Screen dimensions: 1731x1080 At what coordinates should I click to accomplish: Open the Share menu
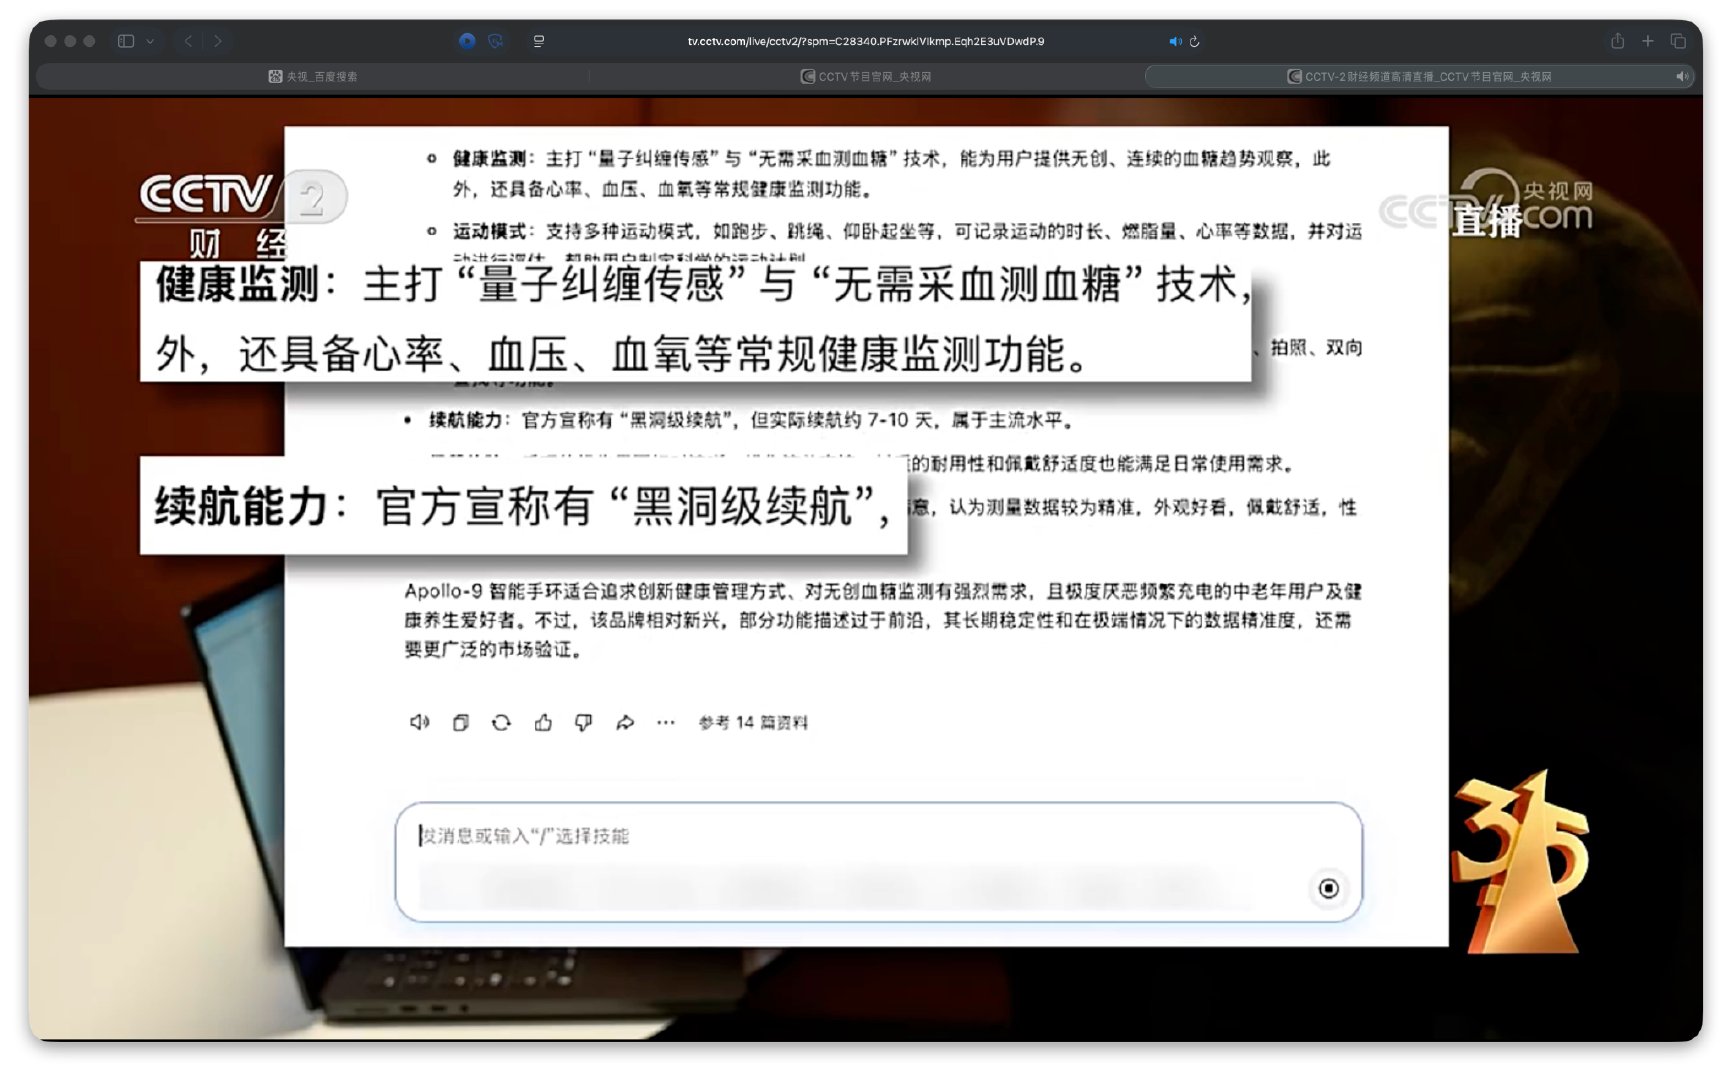1617,41
